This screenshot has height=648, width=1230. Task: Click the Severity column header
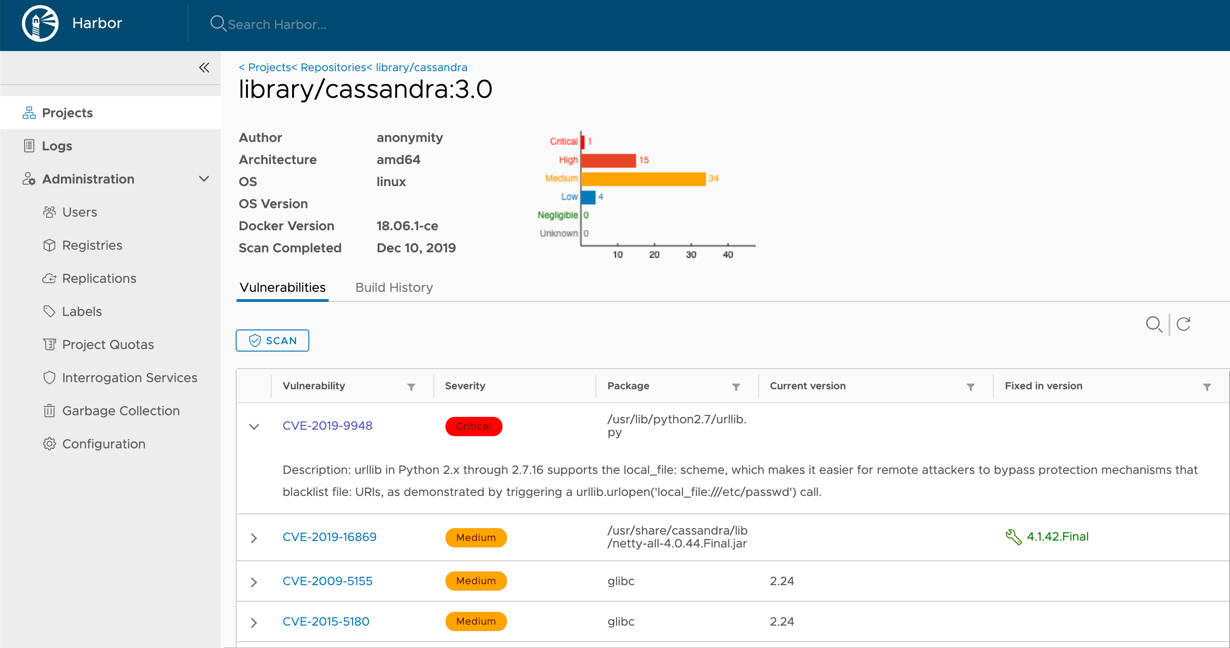[x=465, y=386]
